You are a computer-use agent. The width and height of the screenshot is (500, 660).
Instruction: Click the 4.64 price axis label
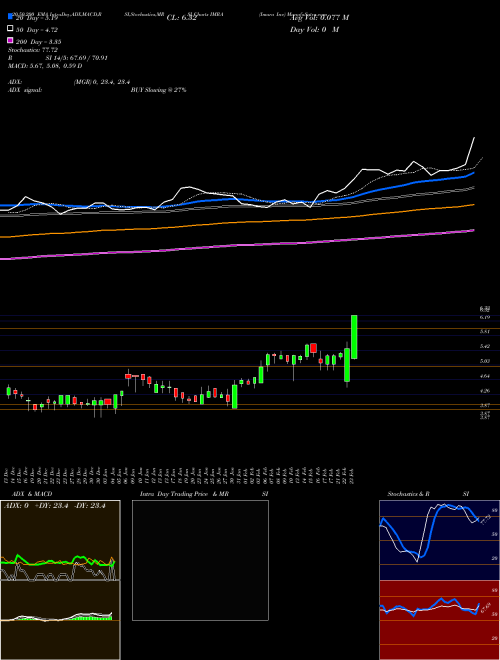click(485, 376)
